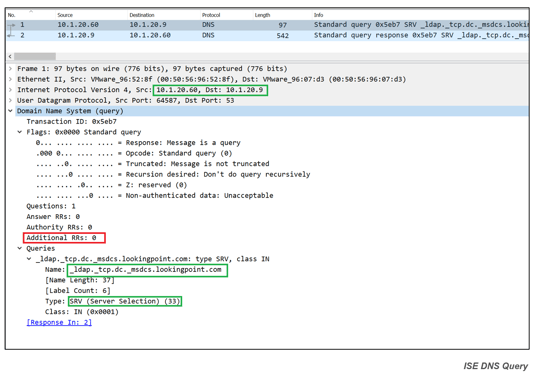Click the horizontal scrollbar left arrow

coord(10,56)
